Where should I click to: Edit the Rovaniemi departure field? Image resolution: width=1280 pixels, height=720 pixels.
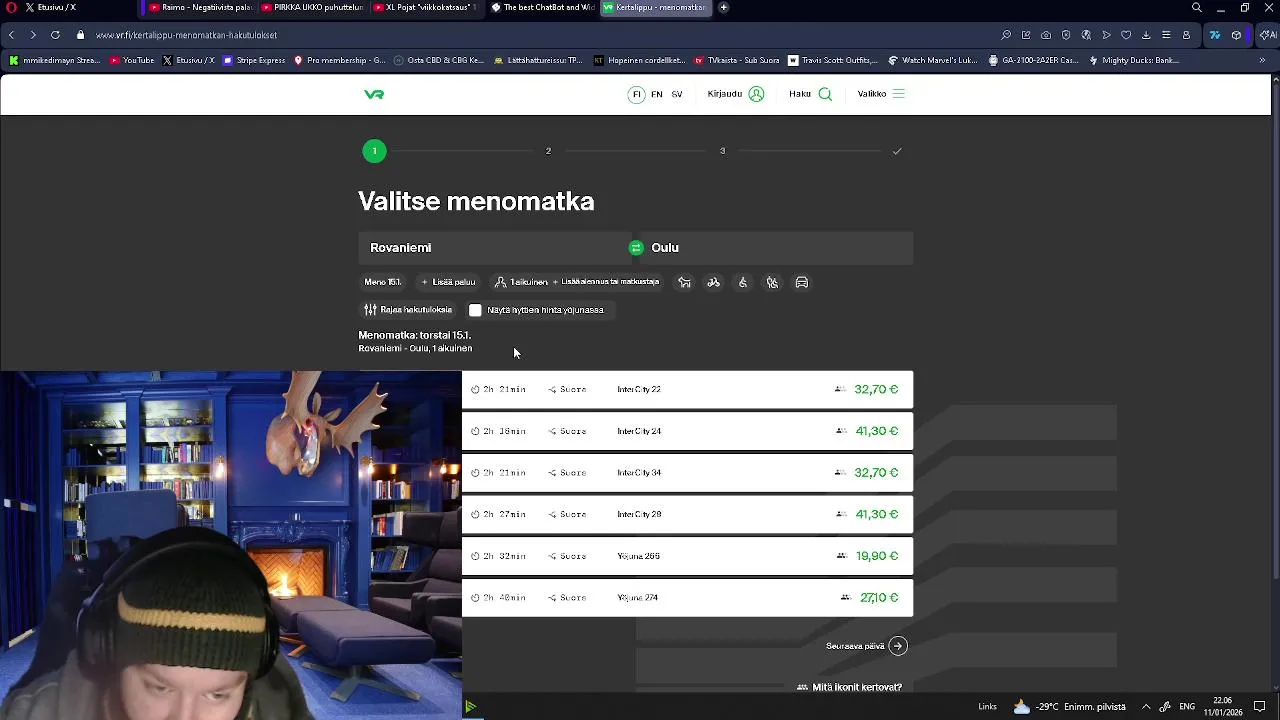(493, 248)
